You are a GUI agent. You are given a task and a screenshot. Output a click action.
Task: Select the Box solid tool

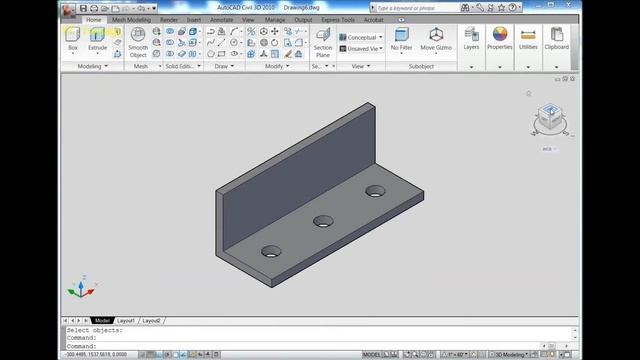tap(73, 39)
